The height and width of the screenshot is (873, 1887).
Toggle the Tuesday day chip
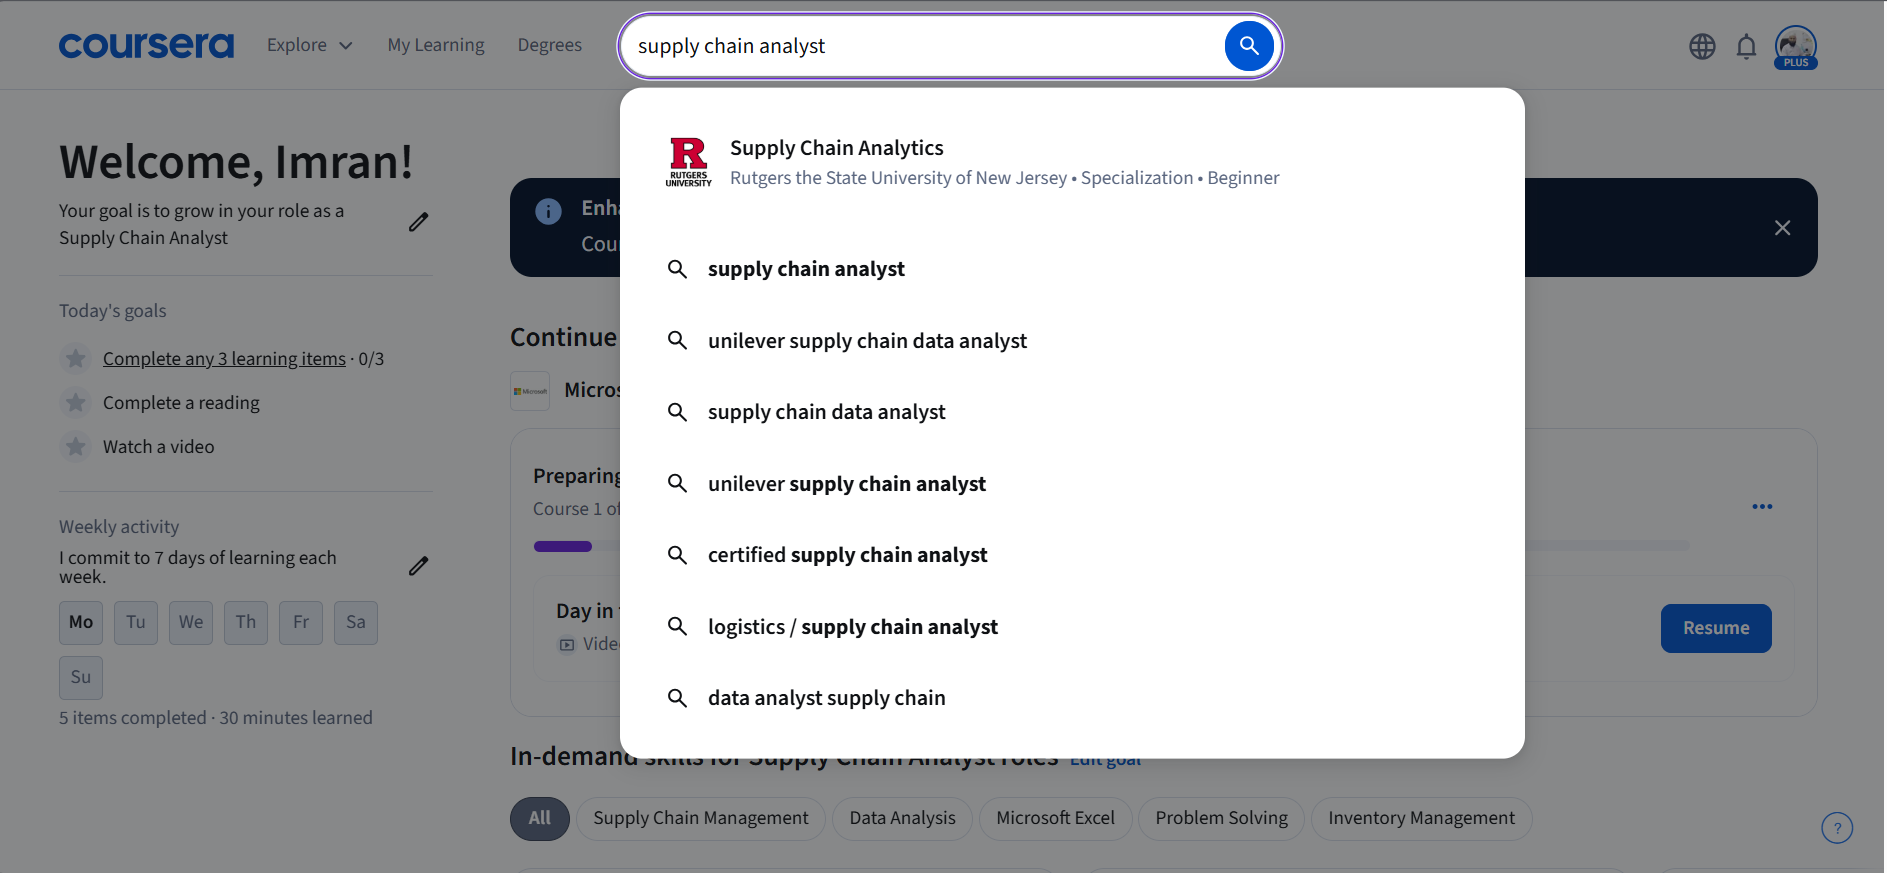click(136, 622)
